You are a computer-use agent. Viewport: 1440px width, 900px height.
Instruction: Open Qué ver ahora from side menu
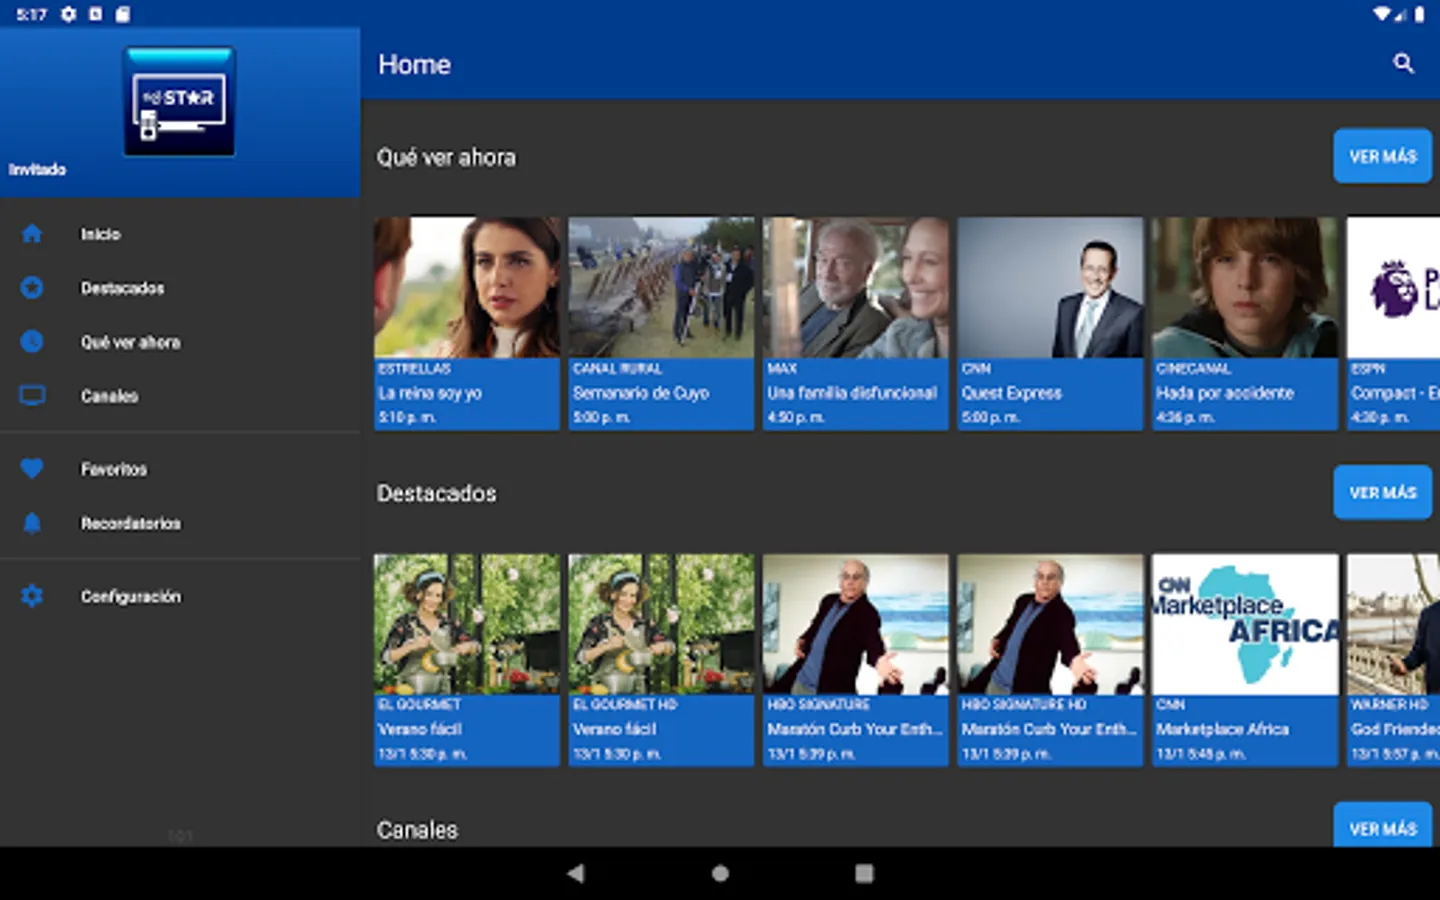180,342
